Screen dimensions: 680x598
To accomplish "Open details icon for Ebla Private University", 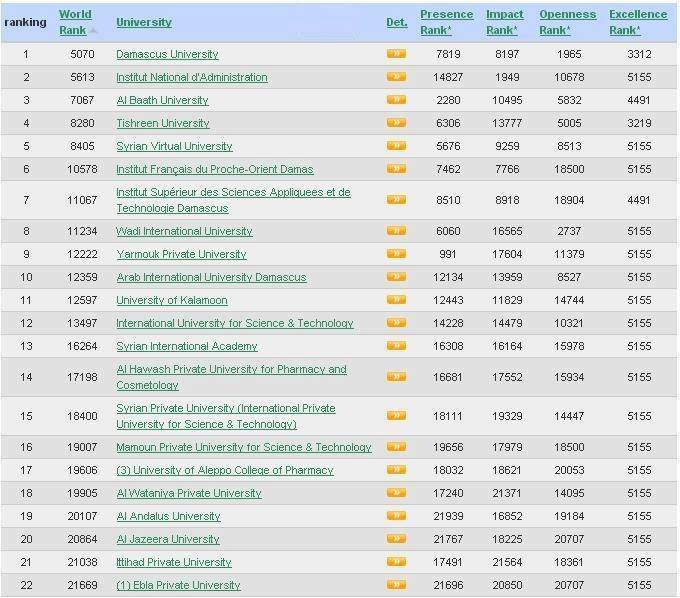I will click(x=396, y=585).
